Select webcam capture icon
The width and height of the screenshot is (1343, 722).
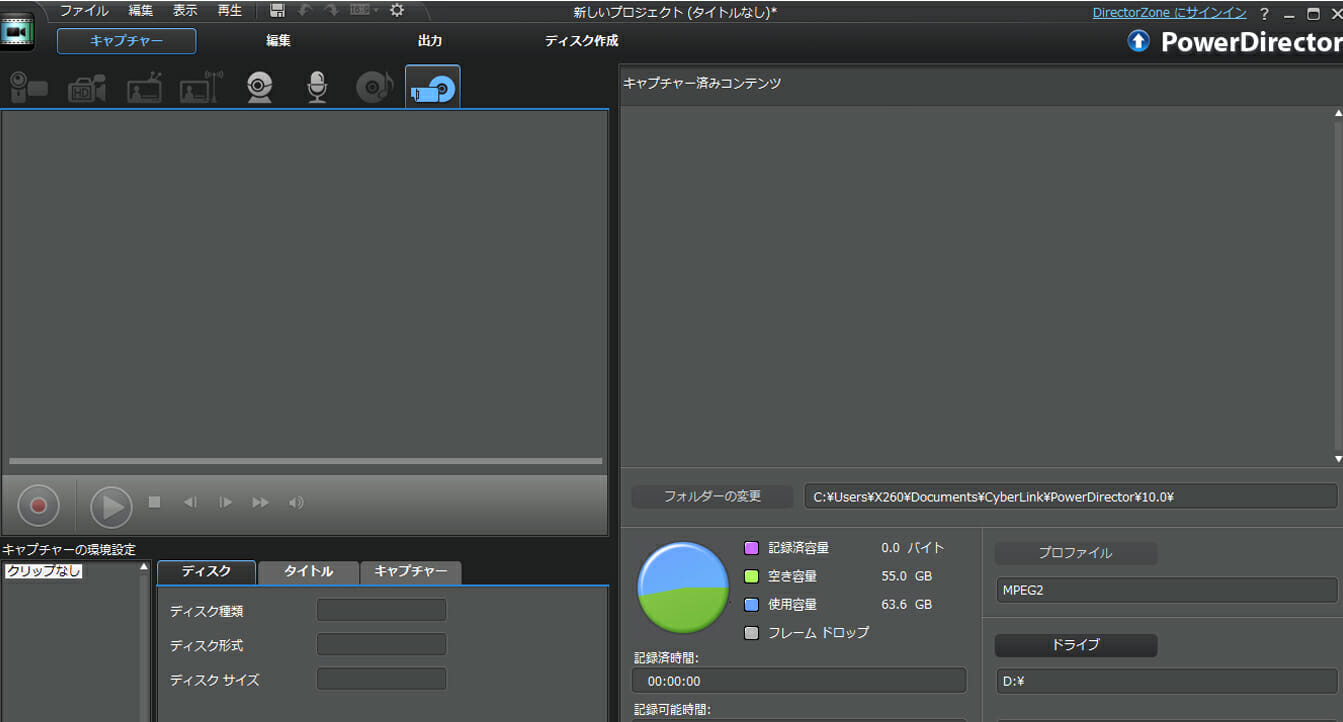260,88
